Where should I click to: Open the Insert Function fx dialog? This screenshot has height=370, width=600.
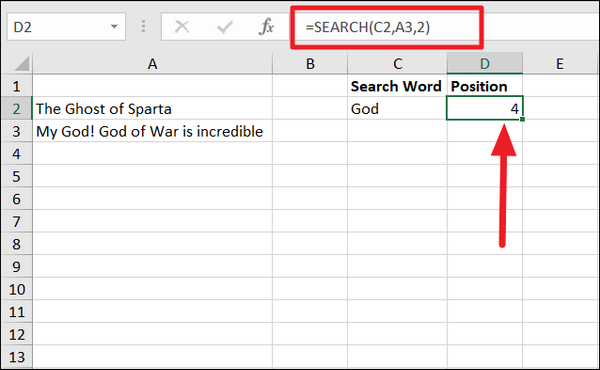coord(267,27)
